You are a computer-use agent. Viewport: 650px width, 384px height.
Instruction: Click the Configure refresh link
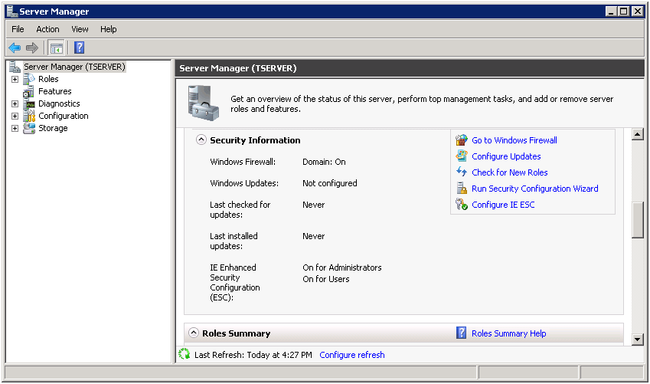(x=352, y=355)
